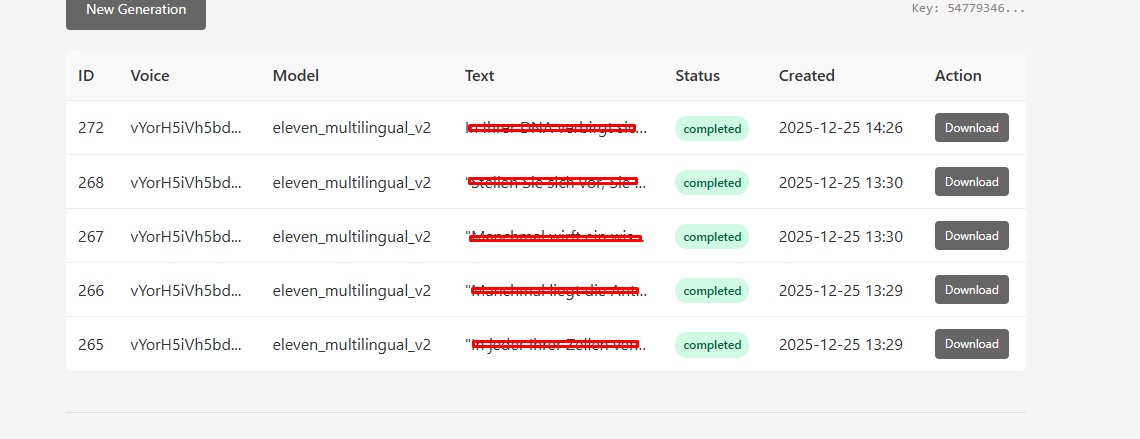Click the created time in row 266
The image size is (1140, 439).
pos(840,291)
